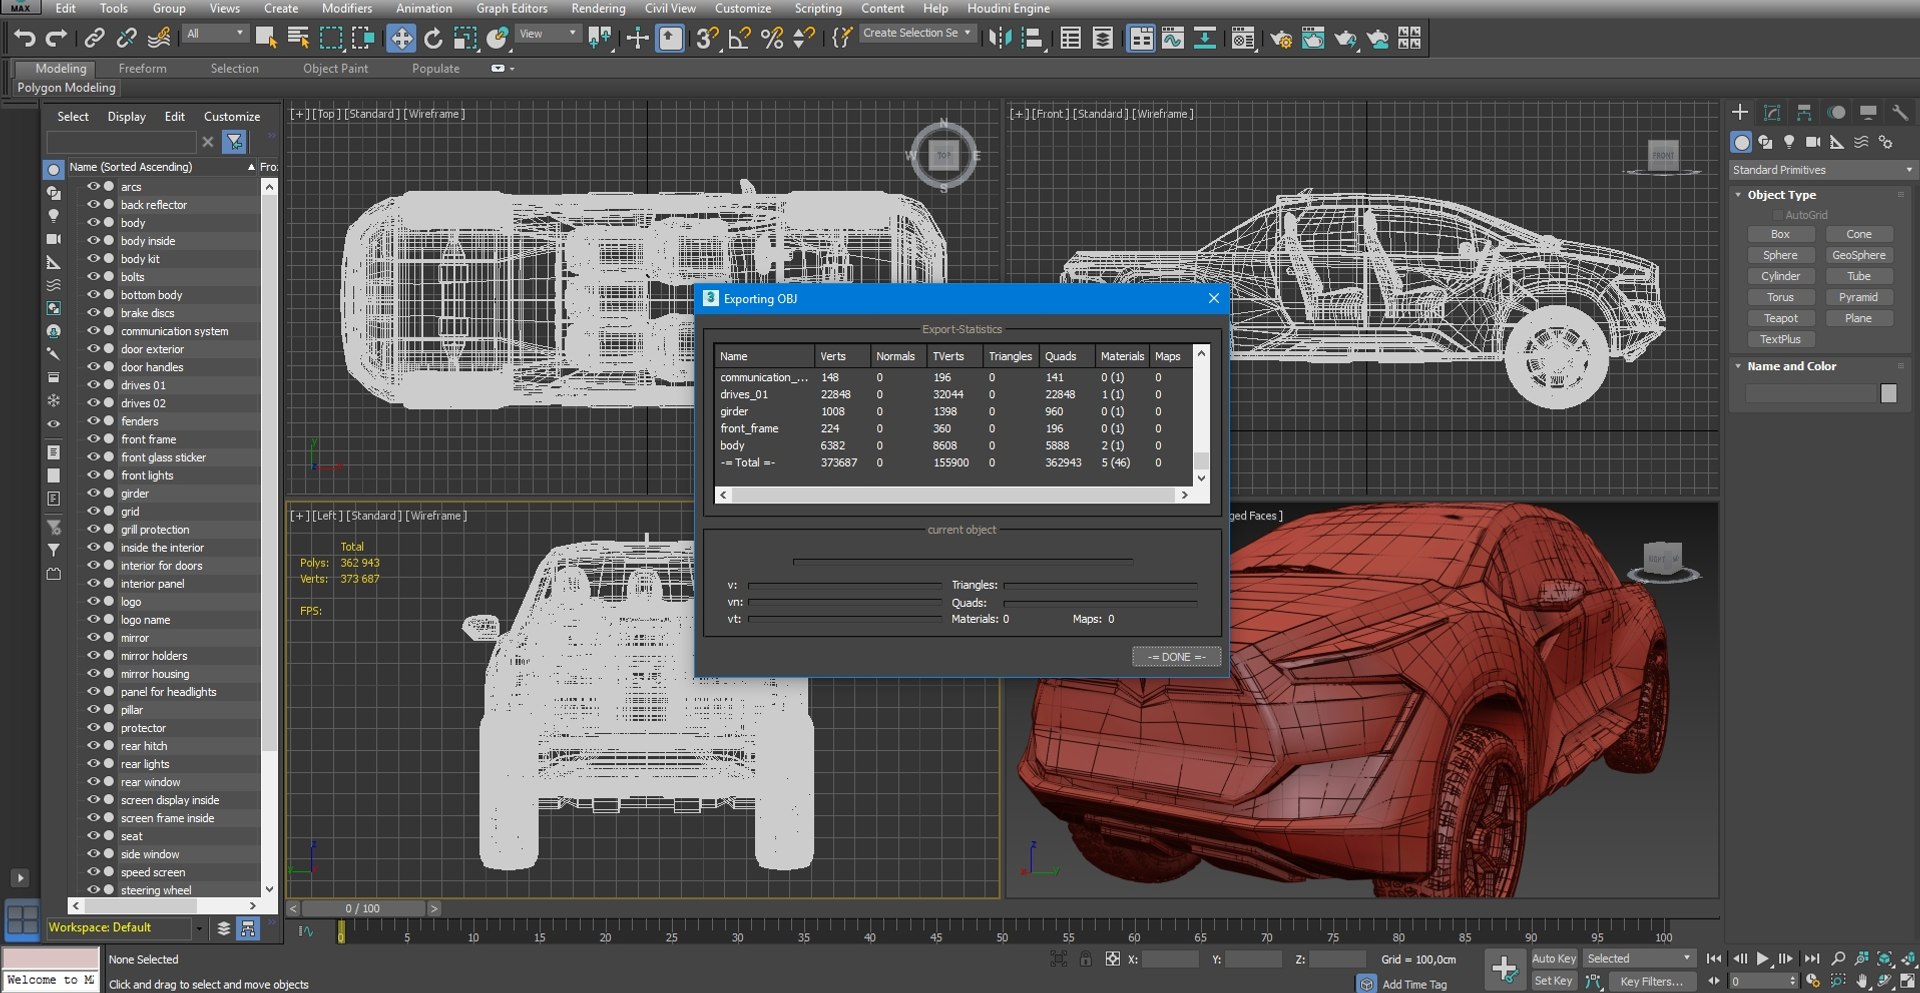Click the Pan View hand icon
Viewport: 1920px width, 993px height.
click(x=1861, y=981)
